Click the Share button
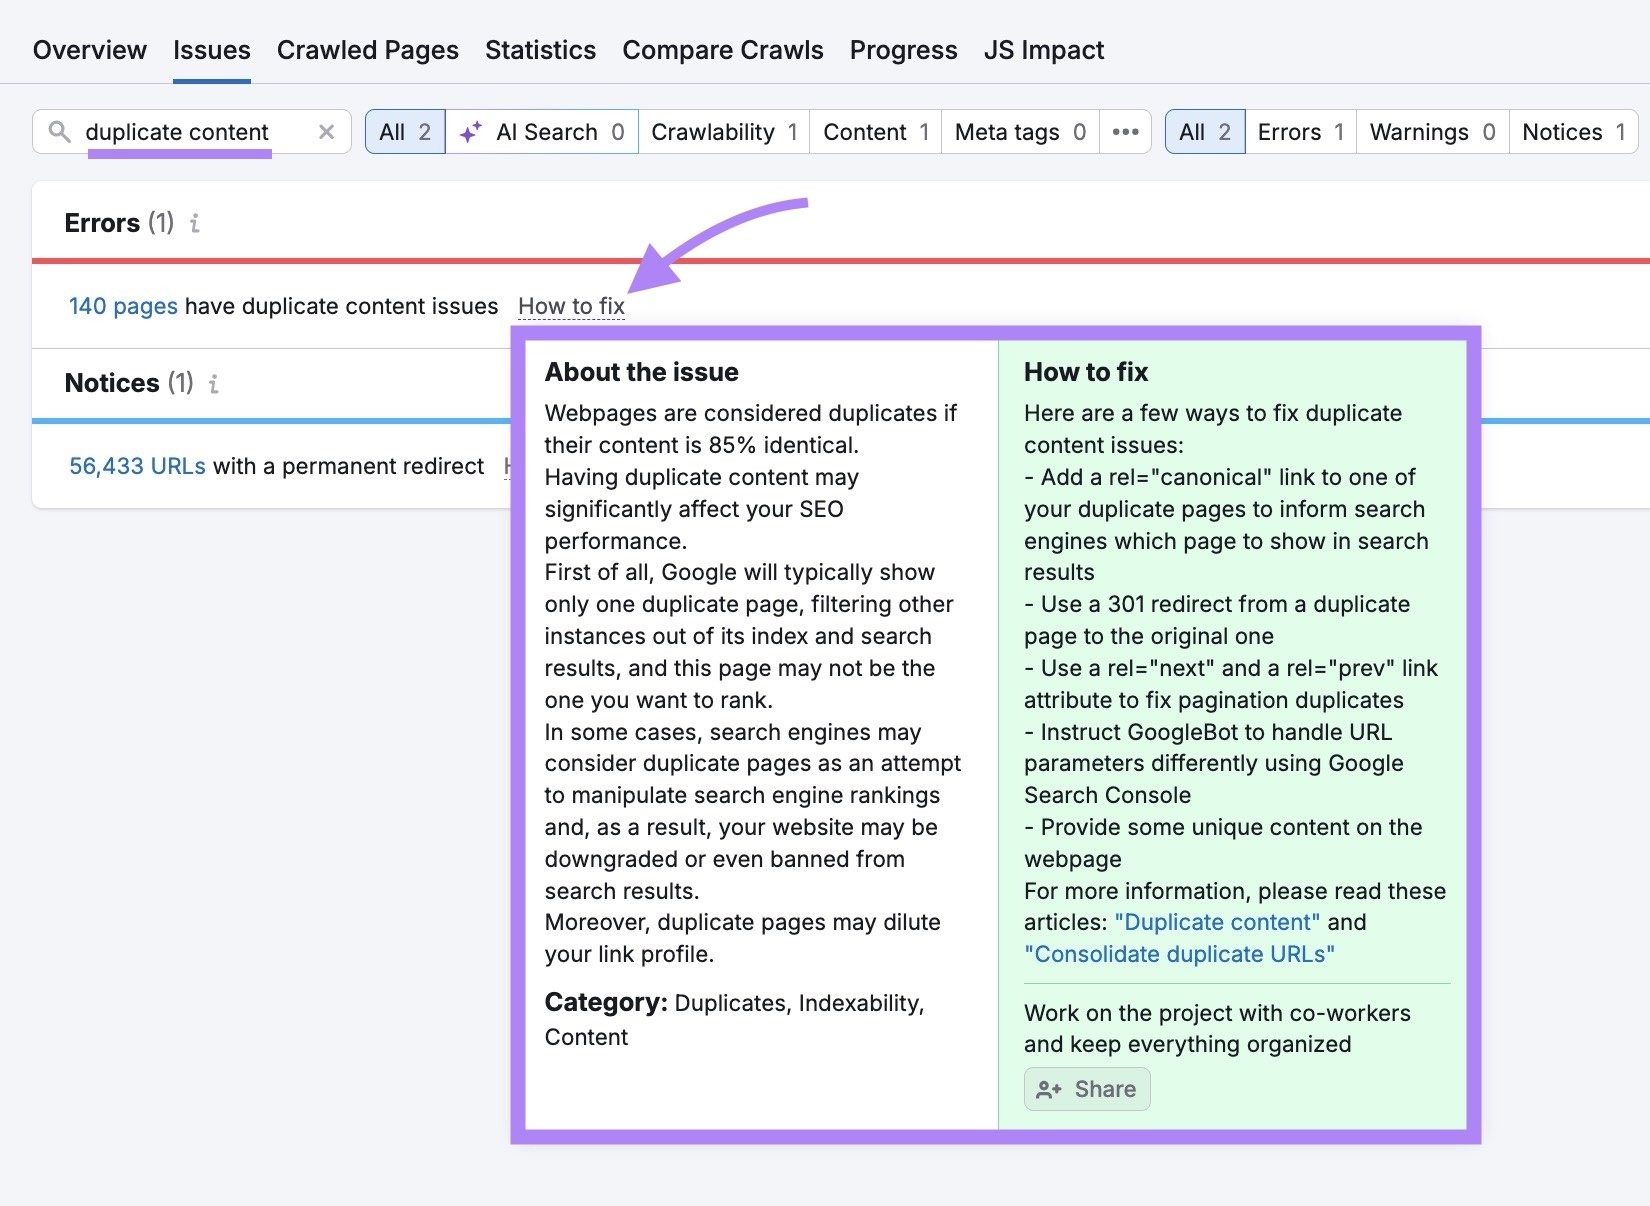The height and width of the screenshot is (1206, 1650). 1086,1089
